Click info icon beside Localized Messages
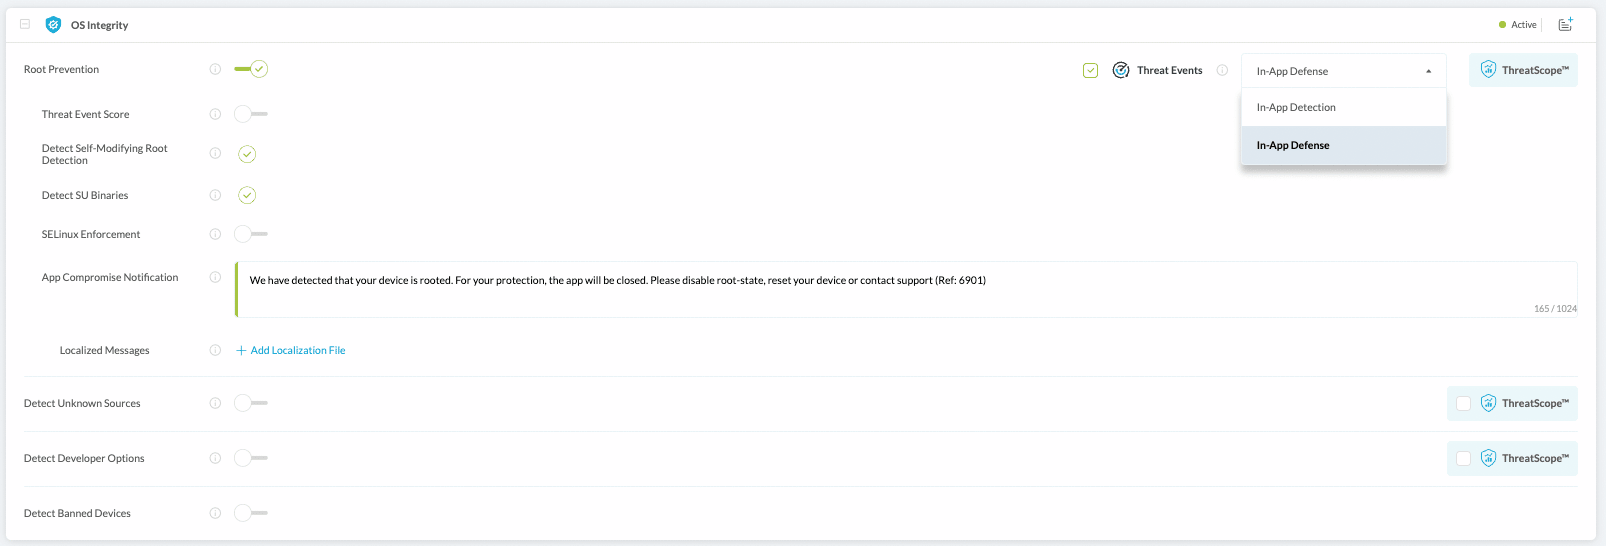This screenshot has height=546, width=1606. click(x=215, y=350)
